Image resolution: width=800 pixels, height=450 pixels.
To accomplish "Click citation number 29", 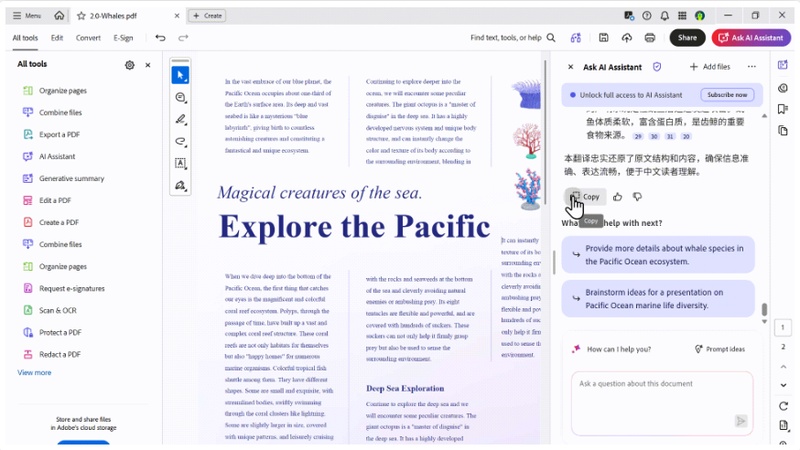I will (638, 136).
